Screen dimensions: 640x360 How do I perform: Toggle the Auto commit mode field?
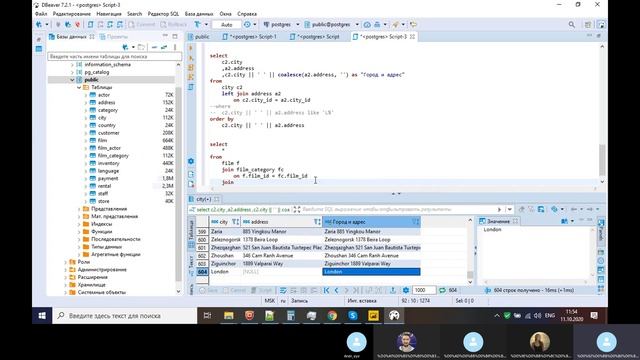click(x=227, y=24)
